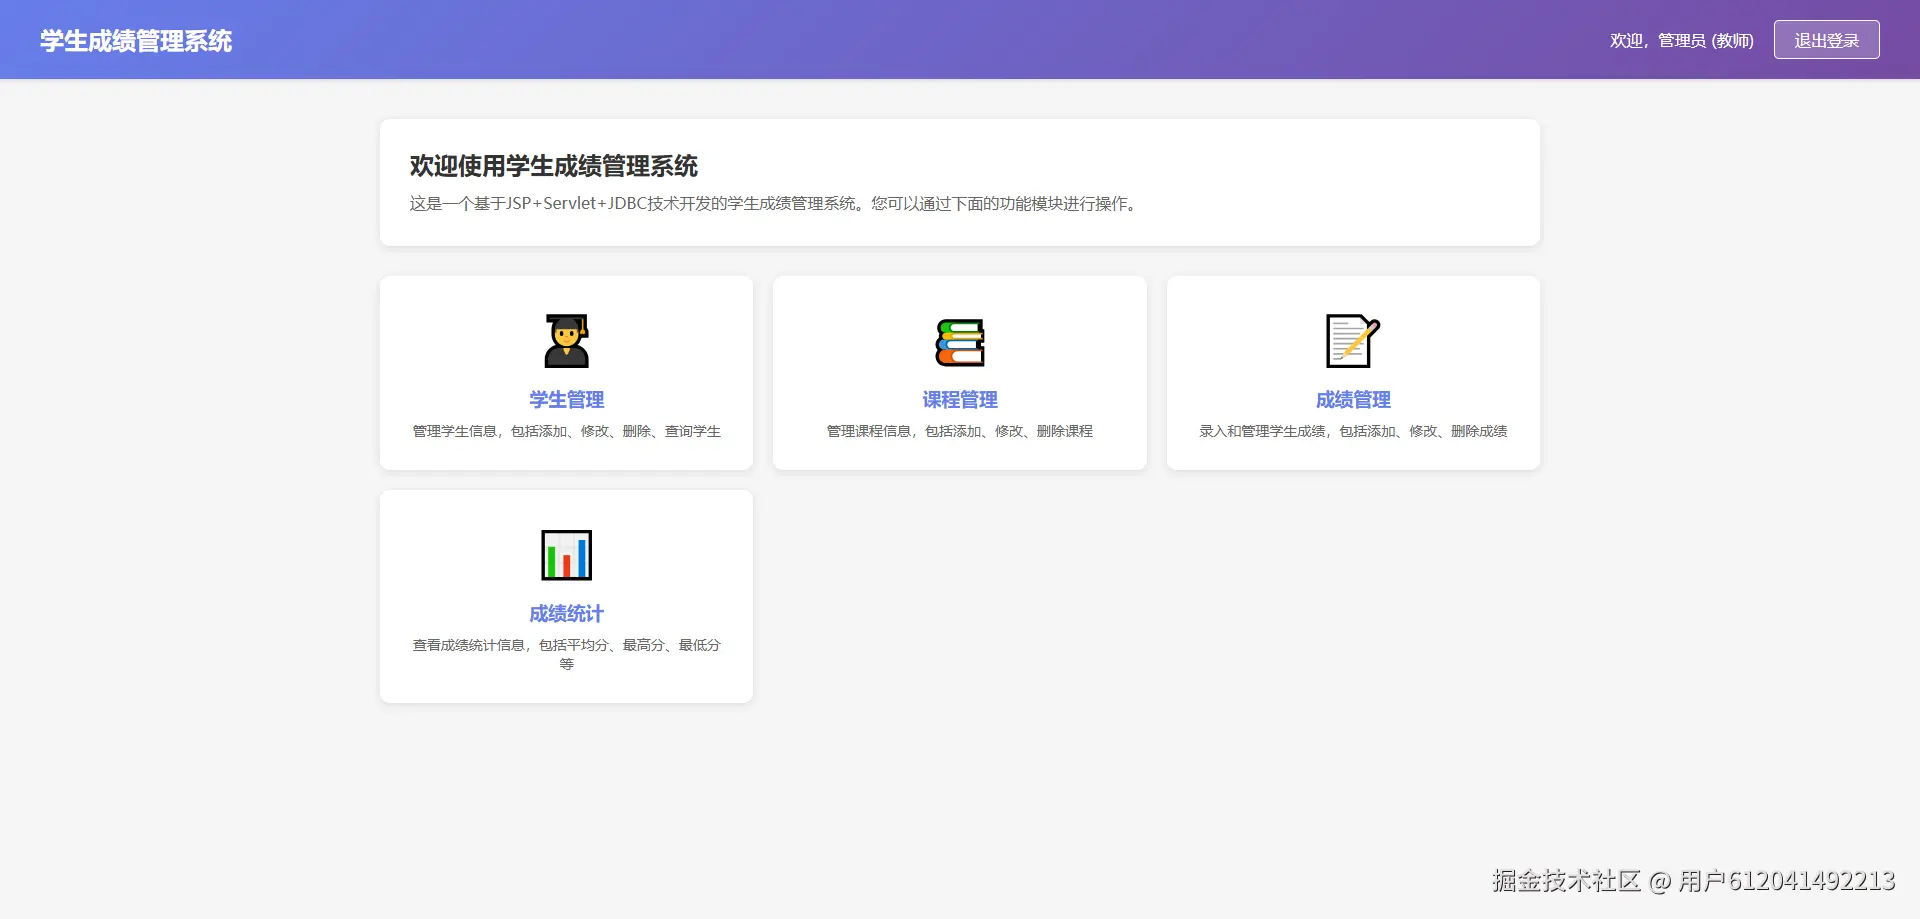Select the 学生管理 card description text
The image size is (1920, 919).
coord(566,431)
